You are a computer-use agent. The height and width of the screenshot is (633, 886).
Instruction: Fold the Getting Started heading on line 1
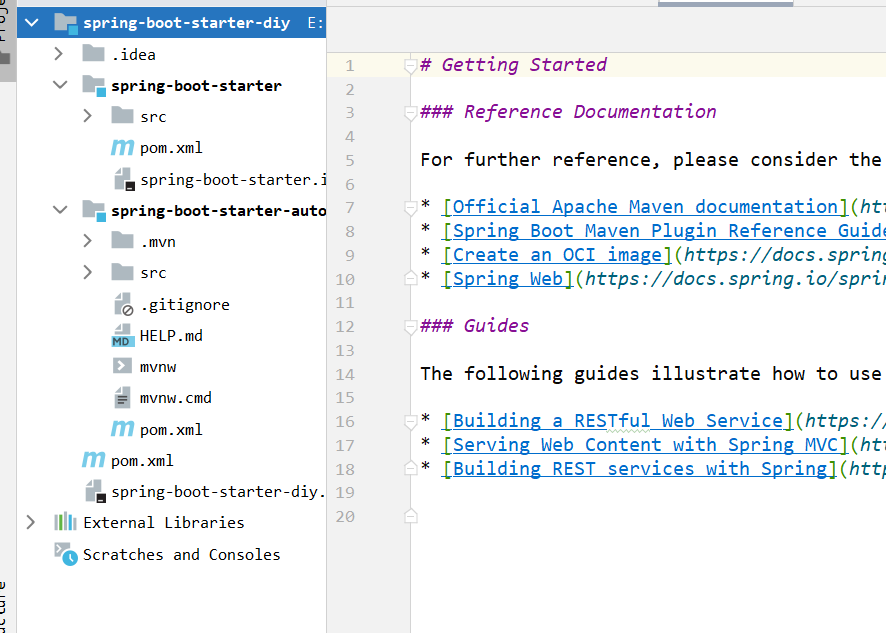[x=410, y=66]
